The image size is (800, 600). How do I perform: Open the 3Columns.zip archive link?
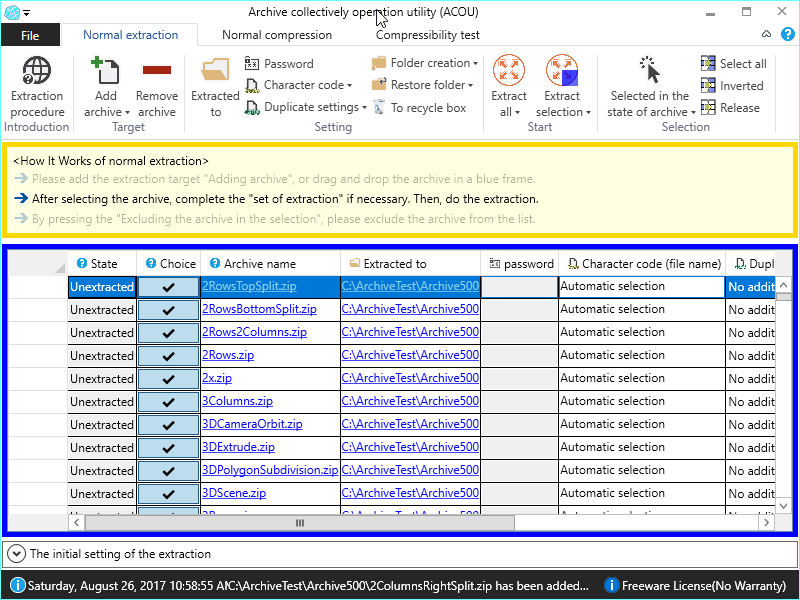coord(237,401)
